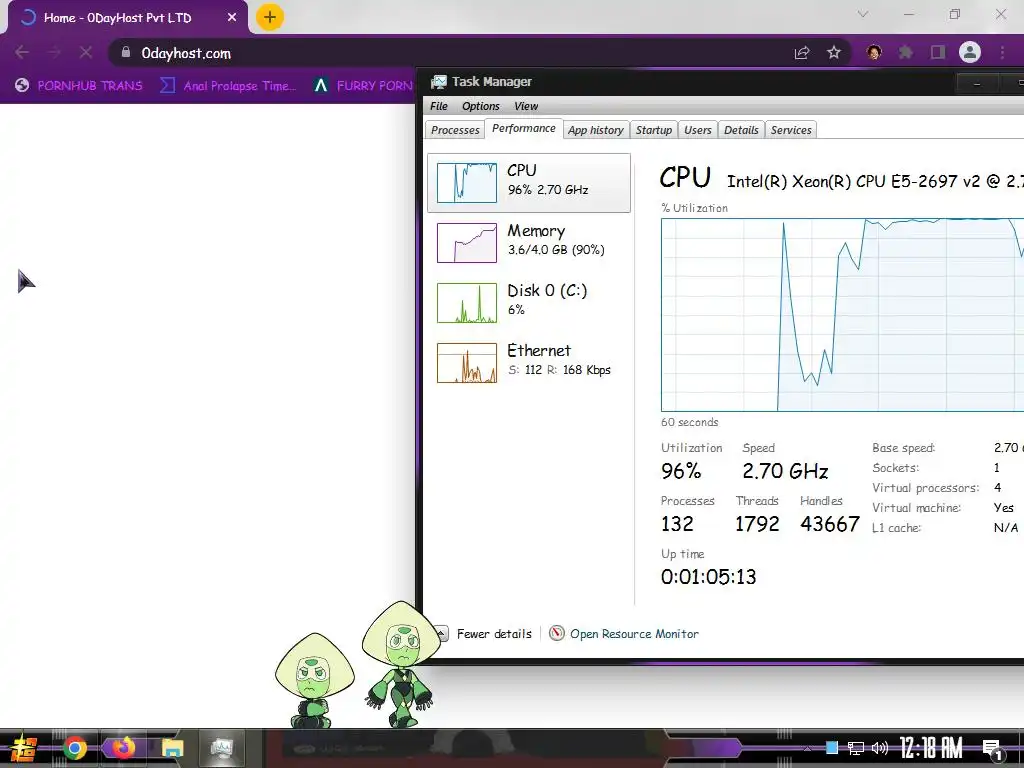Viewport: 1024px width, 768px height.
Task: Open Firefox from the taskbar
Action: pos(123,748)
